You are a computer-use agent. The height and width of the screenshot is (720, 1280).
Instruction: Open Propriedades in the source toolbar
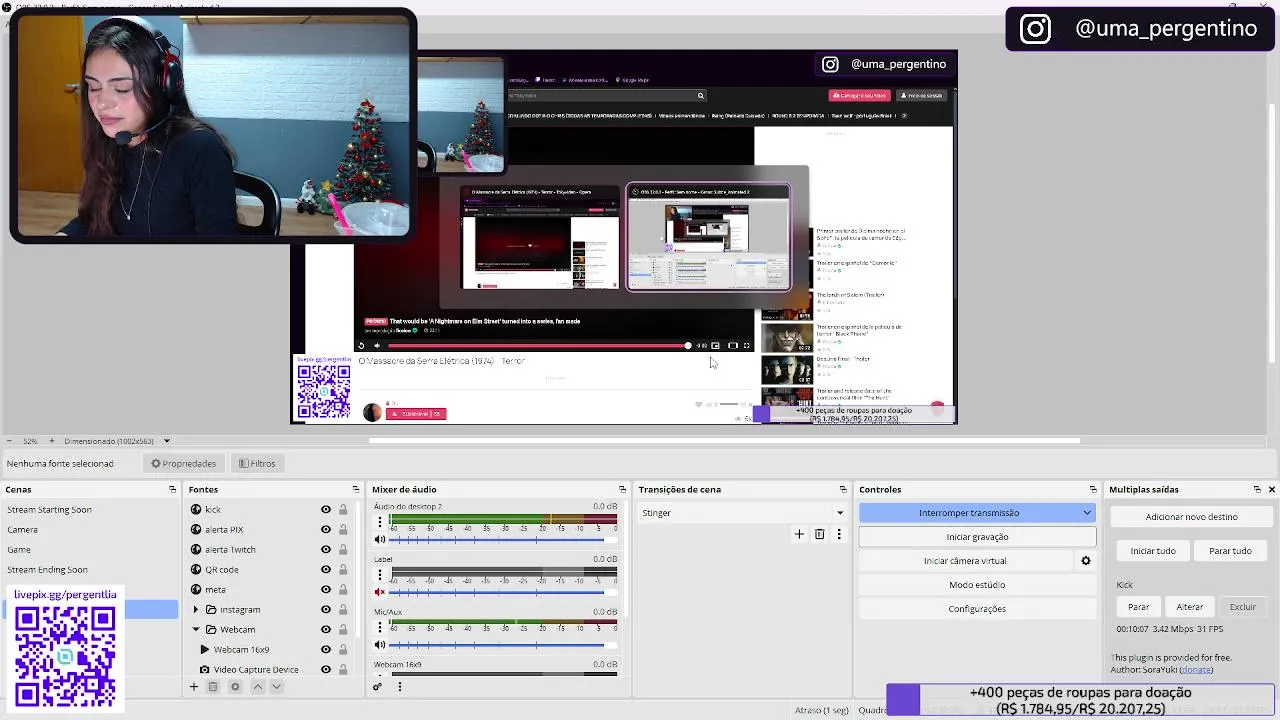point(183,464)
